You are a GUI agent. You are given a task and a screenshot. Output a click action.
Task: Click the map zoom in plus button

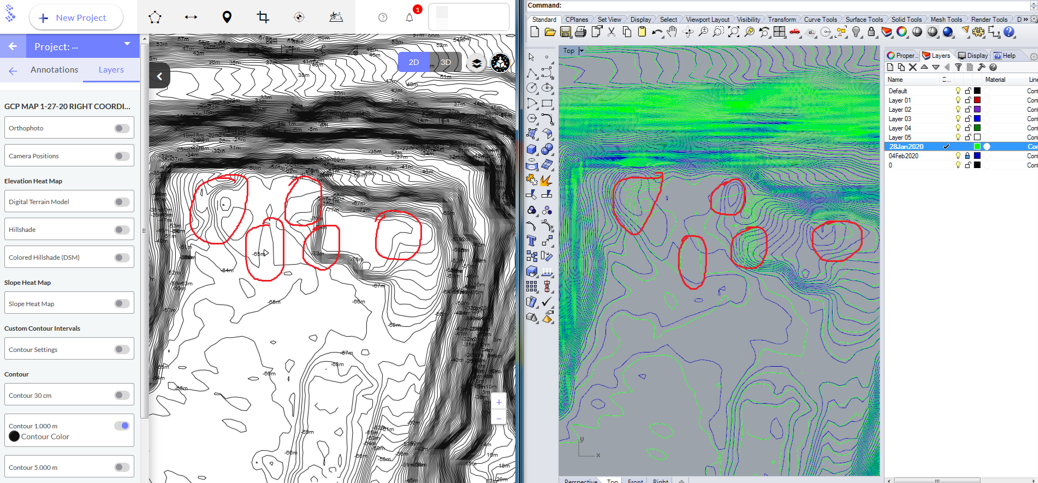coord(498,402)
